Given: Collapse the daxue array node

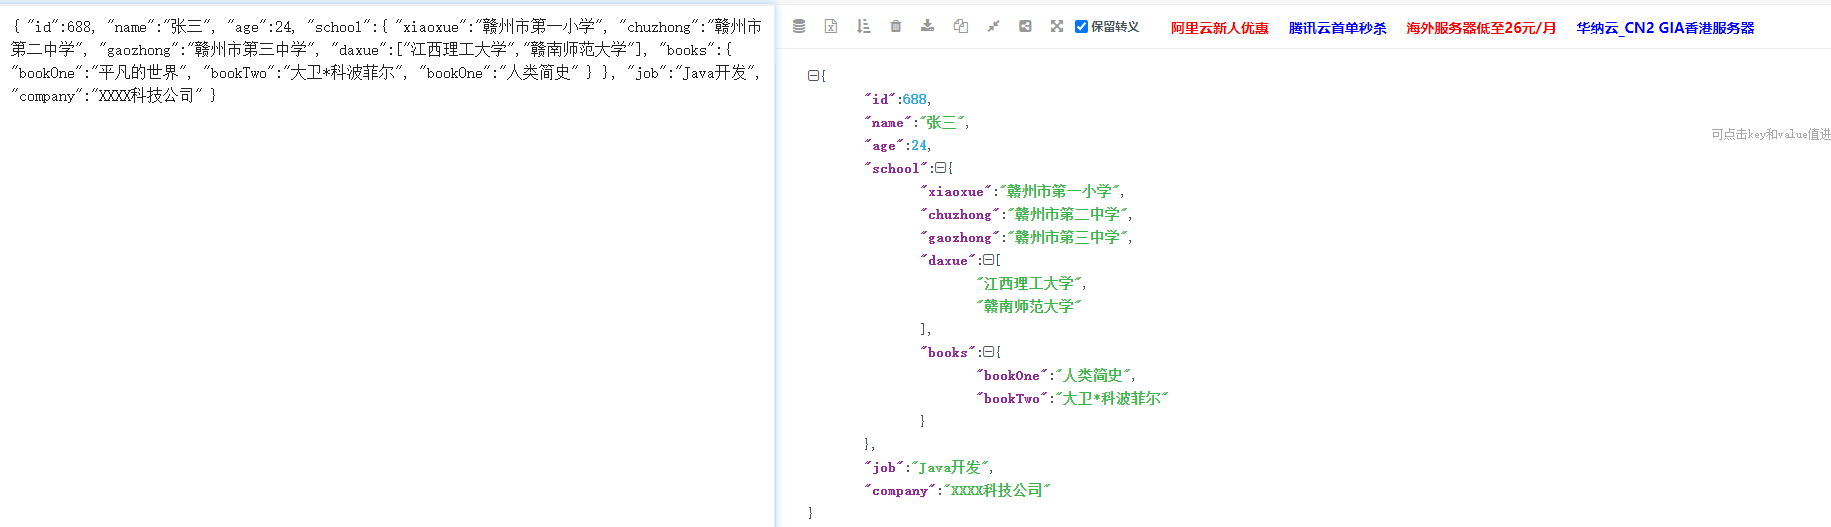Looking at the screenshot, I should pyautogui.click(x=988, y=260).
